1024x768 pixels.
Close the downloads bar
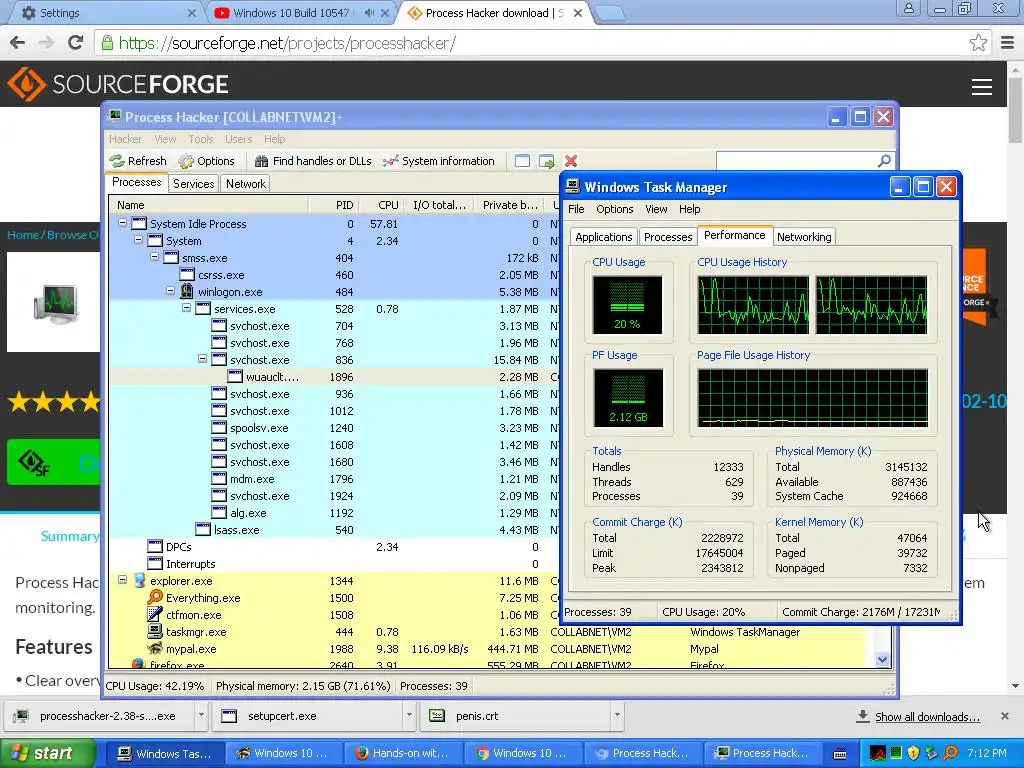[x=1005, y=716]
